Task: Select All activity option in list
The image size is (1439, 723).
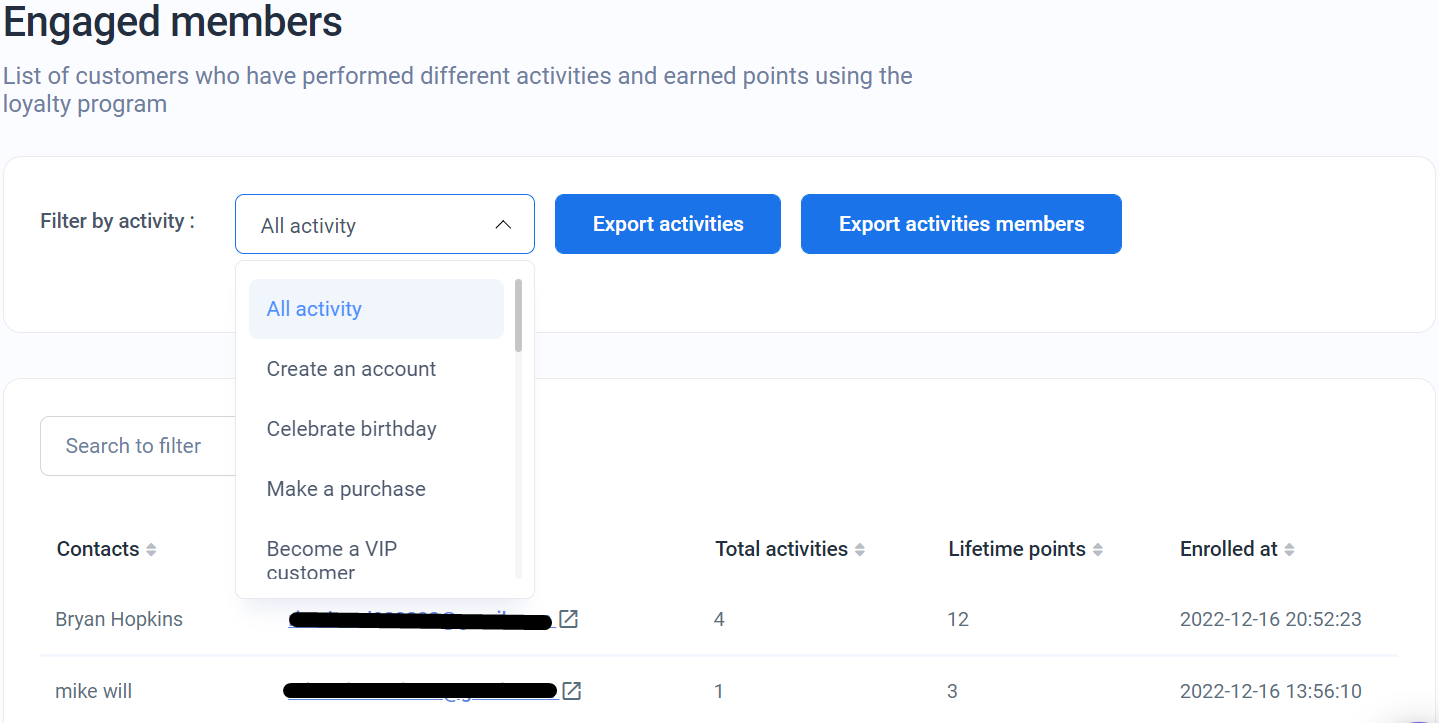Action: (x=376, y=309)
